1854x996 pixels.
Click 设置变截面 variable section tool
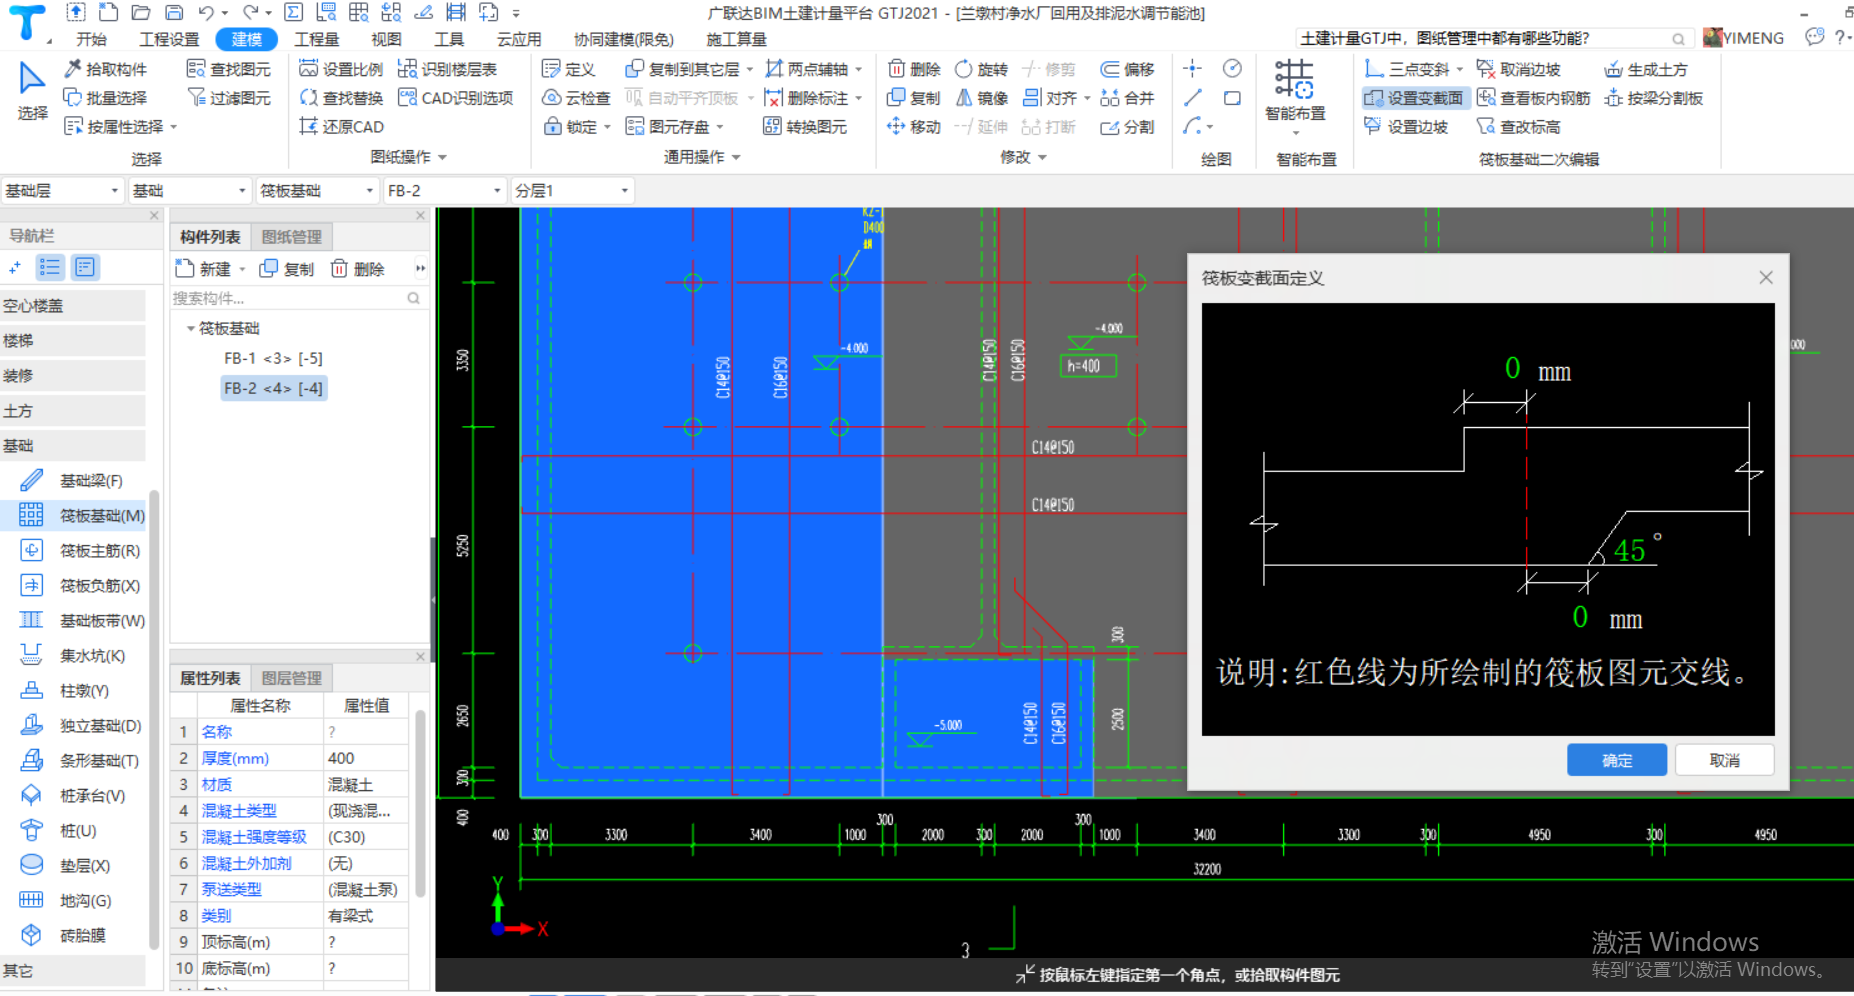1414,98
